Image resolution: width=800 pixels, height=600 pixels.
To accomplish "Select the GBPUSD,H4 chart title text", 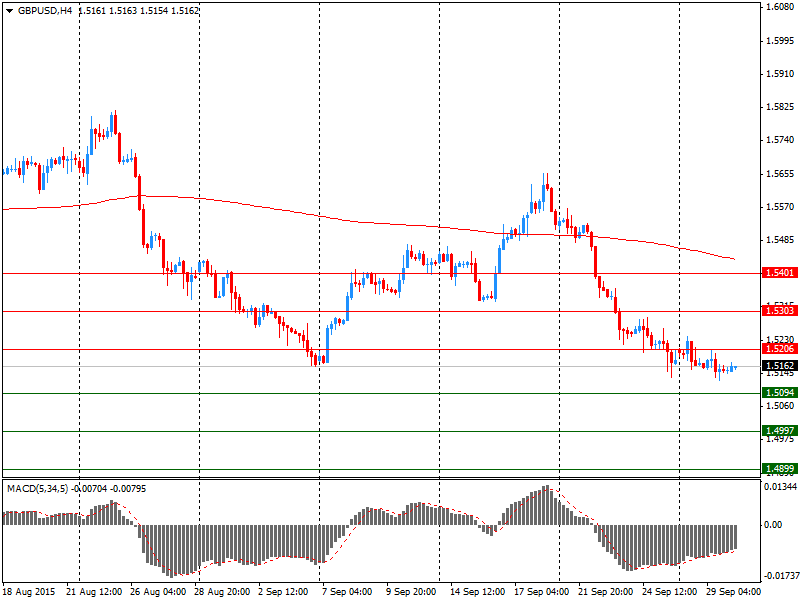I will [45, 10].
